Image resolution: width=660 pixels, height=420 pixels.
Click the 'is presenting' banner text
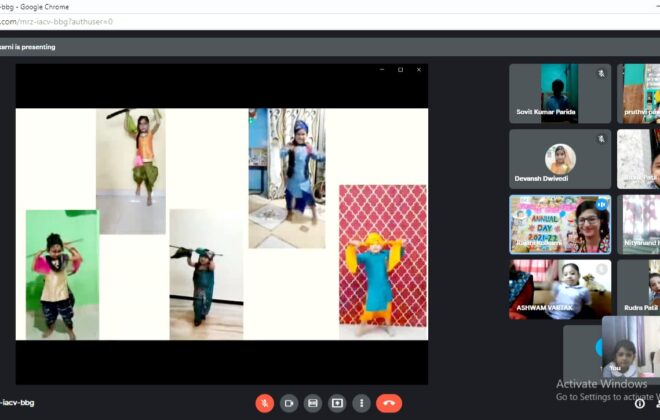[28, 47]
